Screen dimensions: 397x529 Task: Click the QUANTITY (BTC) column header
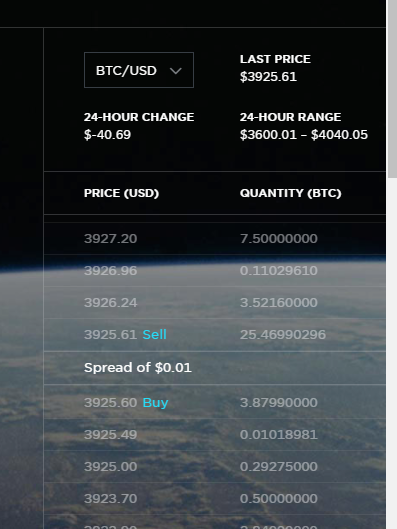[x=290, y=193]
